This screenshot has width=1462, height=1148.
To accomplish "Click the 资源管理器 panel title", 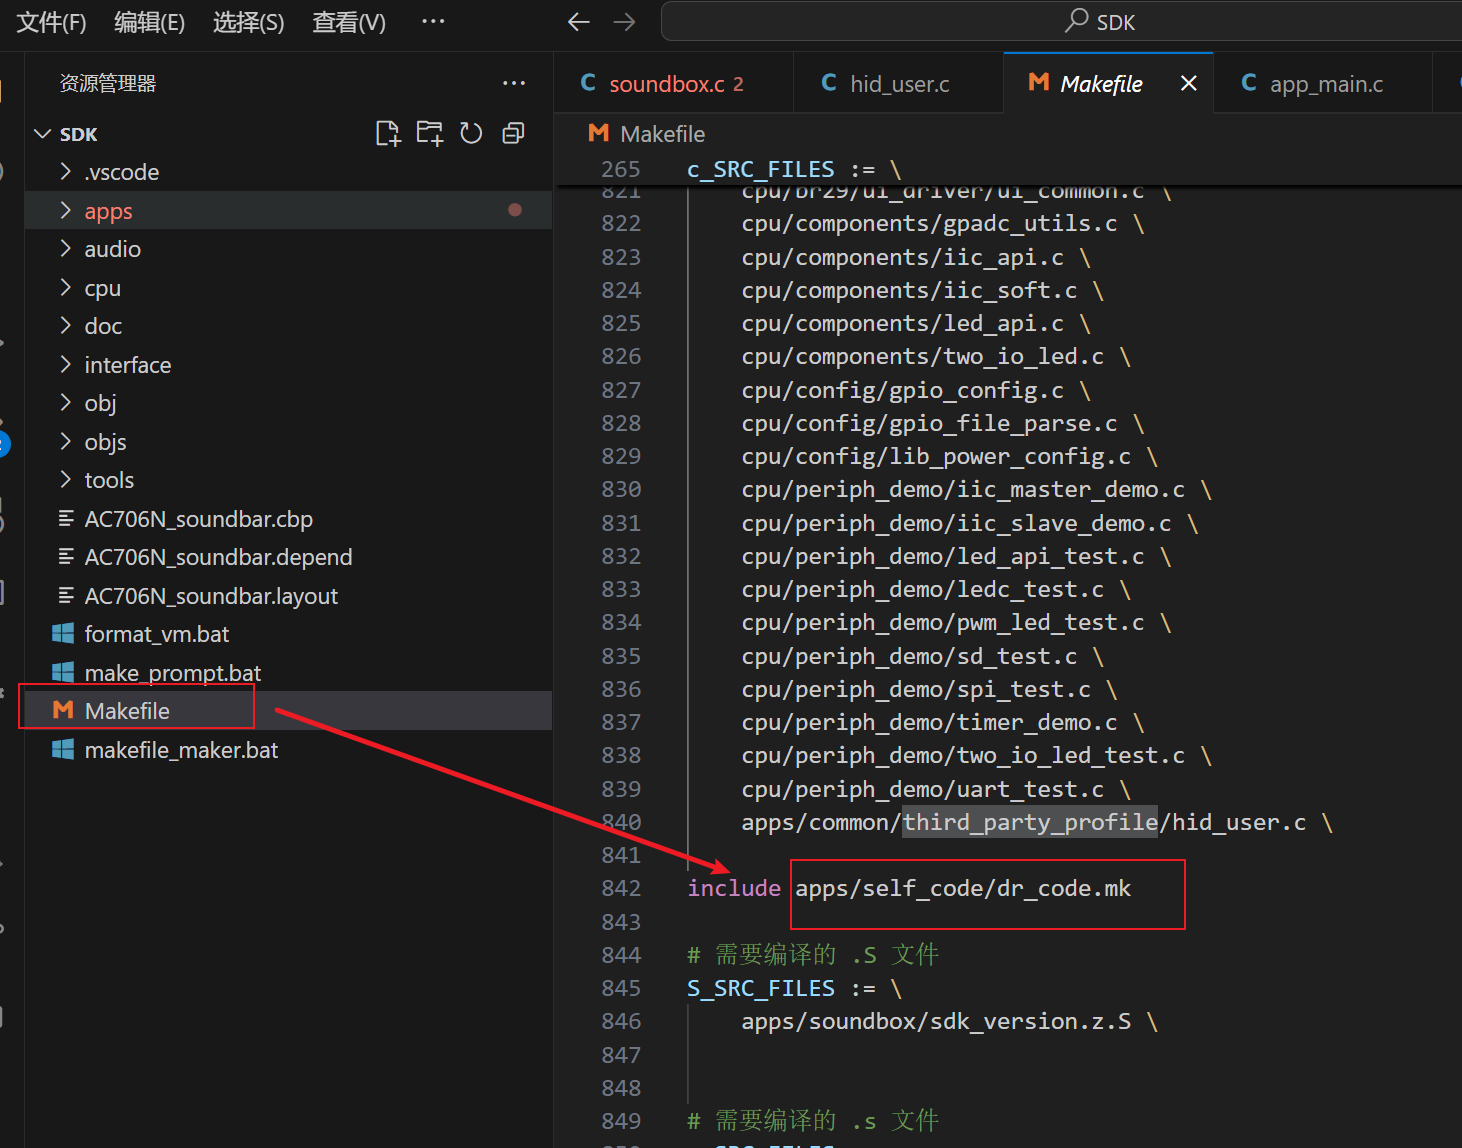I will (108, 83).
